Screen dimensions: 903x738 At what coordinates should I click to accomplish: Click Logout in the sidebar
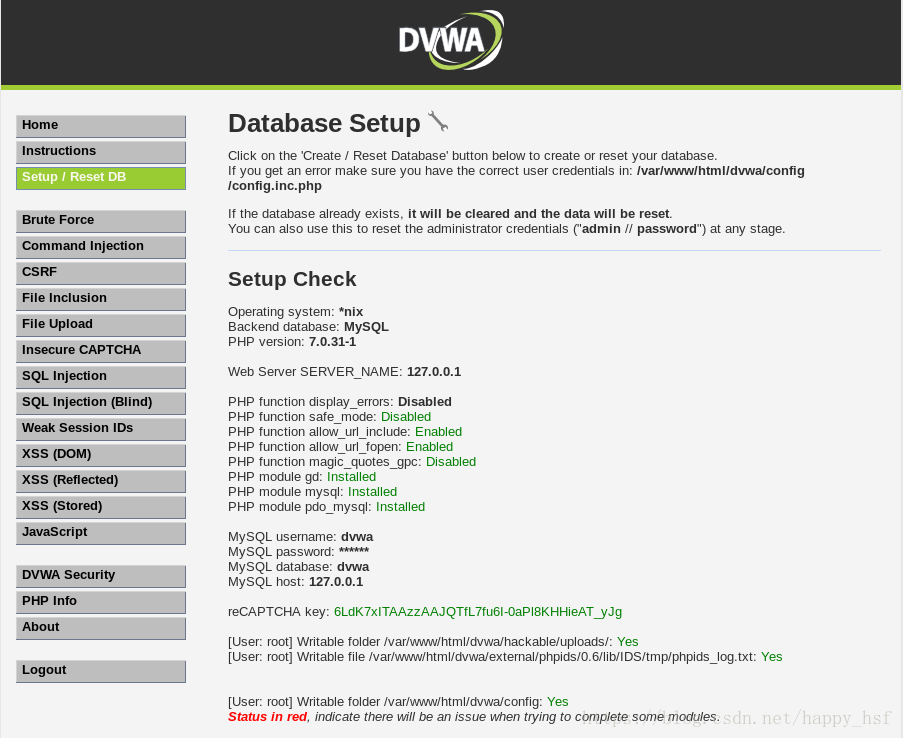(101, 671)
